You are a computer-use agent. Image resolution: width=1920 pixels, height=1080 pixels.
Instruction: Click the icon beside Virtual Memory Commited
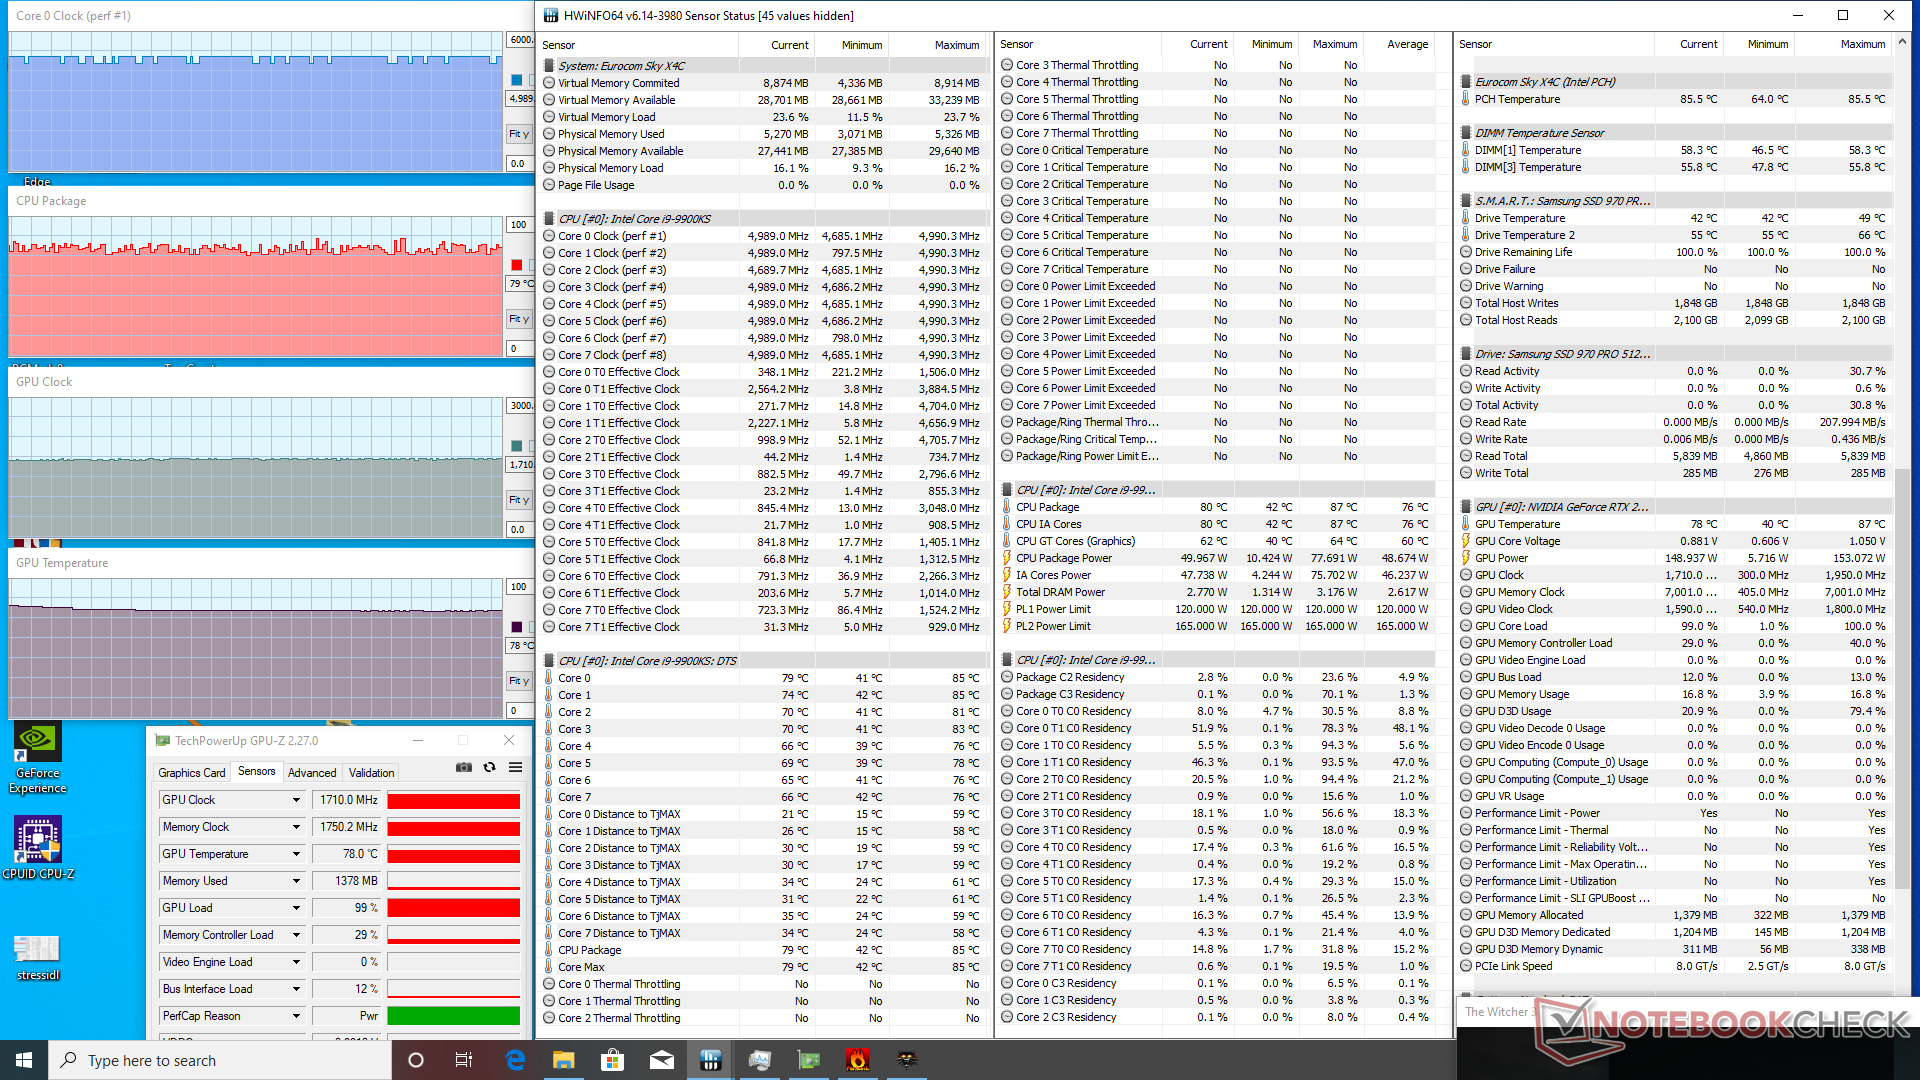[549, 83]
